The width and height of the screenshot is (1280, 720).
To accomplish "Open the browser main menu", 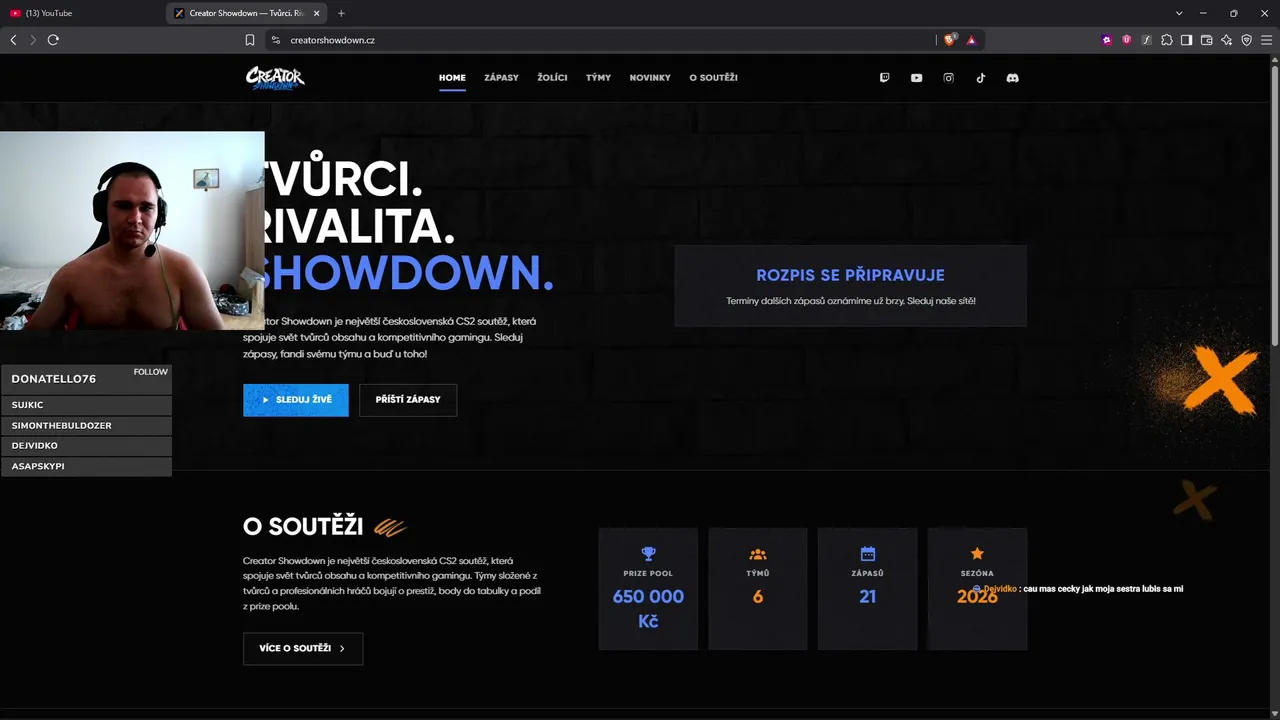I will (x=1267, y=40).
